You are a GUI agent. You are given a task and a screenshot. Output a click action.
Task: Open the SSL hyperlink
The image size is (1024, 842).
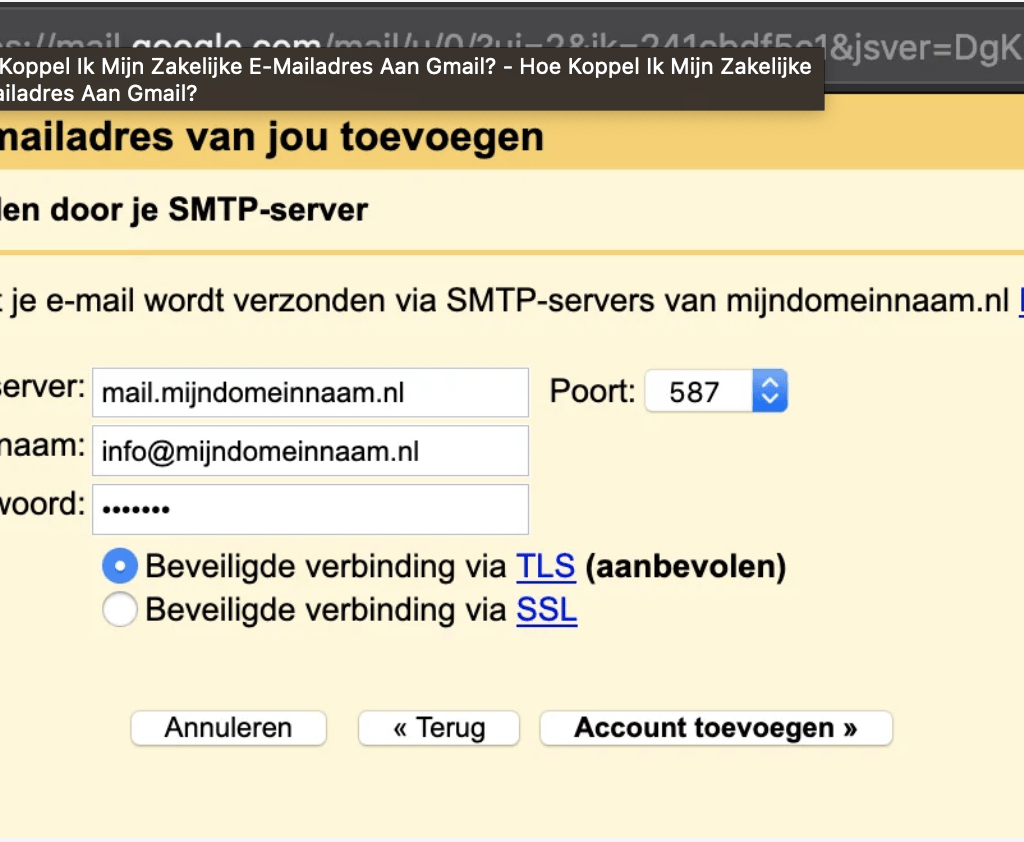(546, 609)
